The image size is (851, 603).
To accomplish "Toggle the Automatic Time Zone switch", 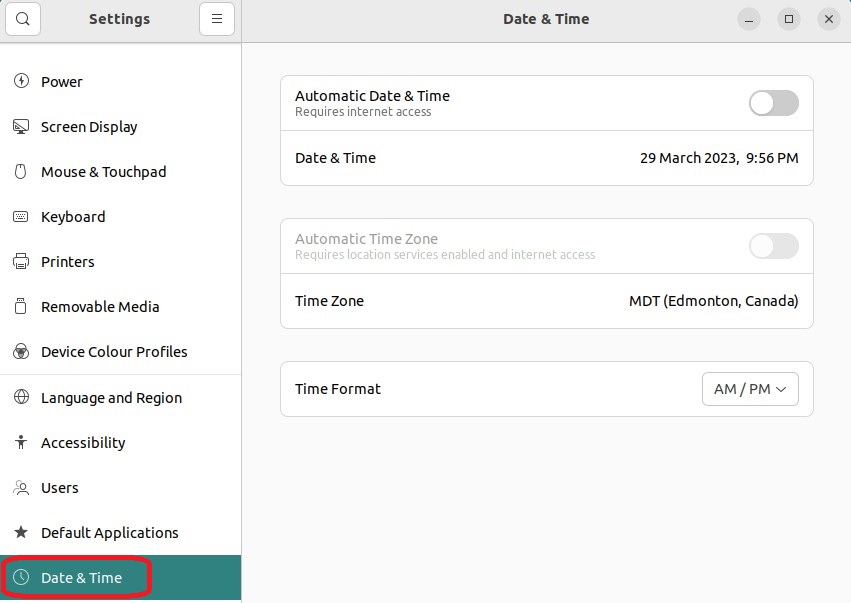I will tap(773, 246).
